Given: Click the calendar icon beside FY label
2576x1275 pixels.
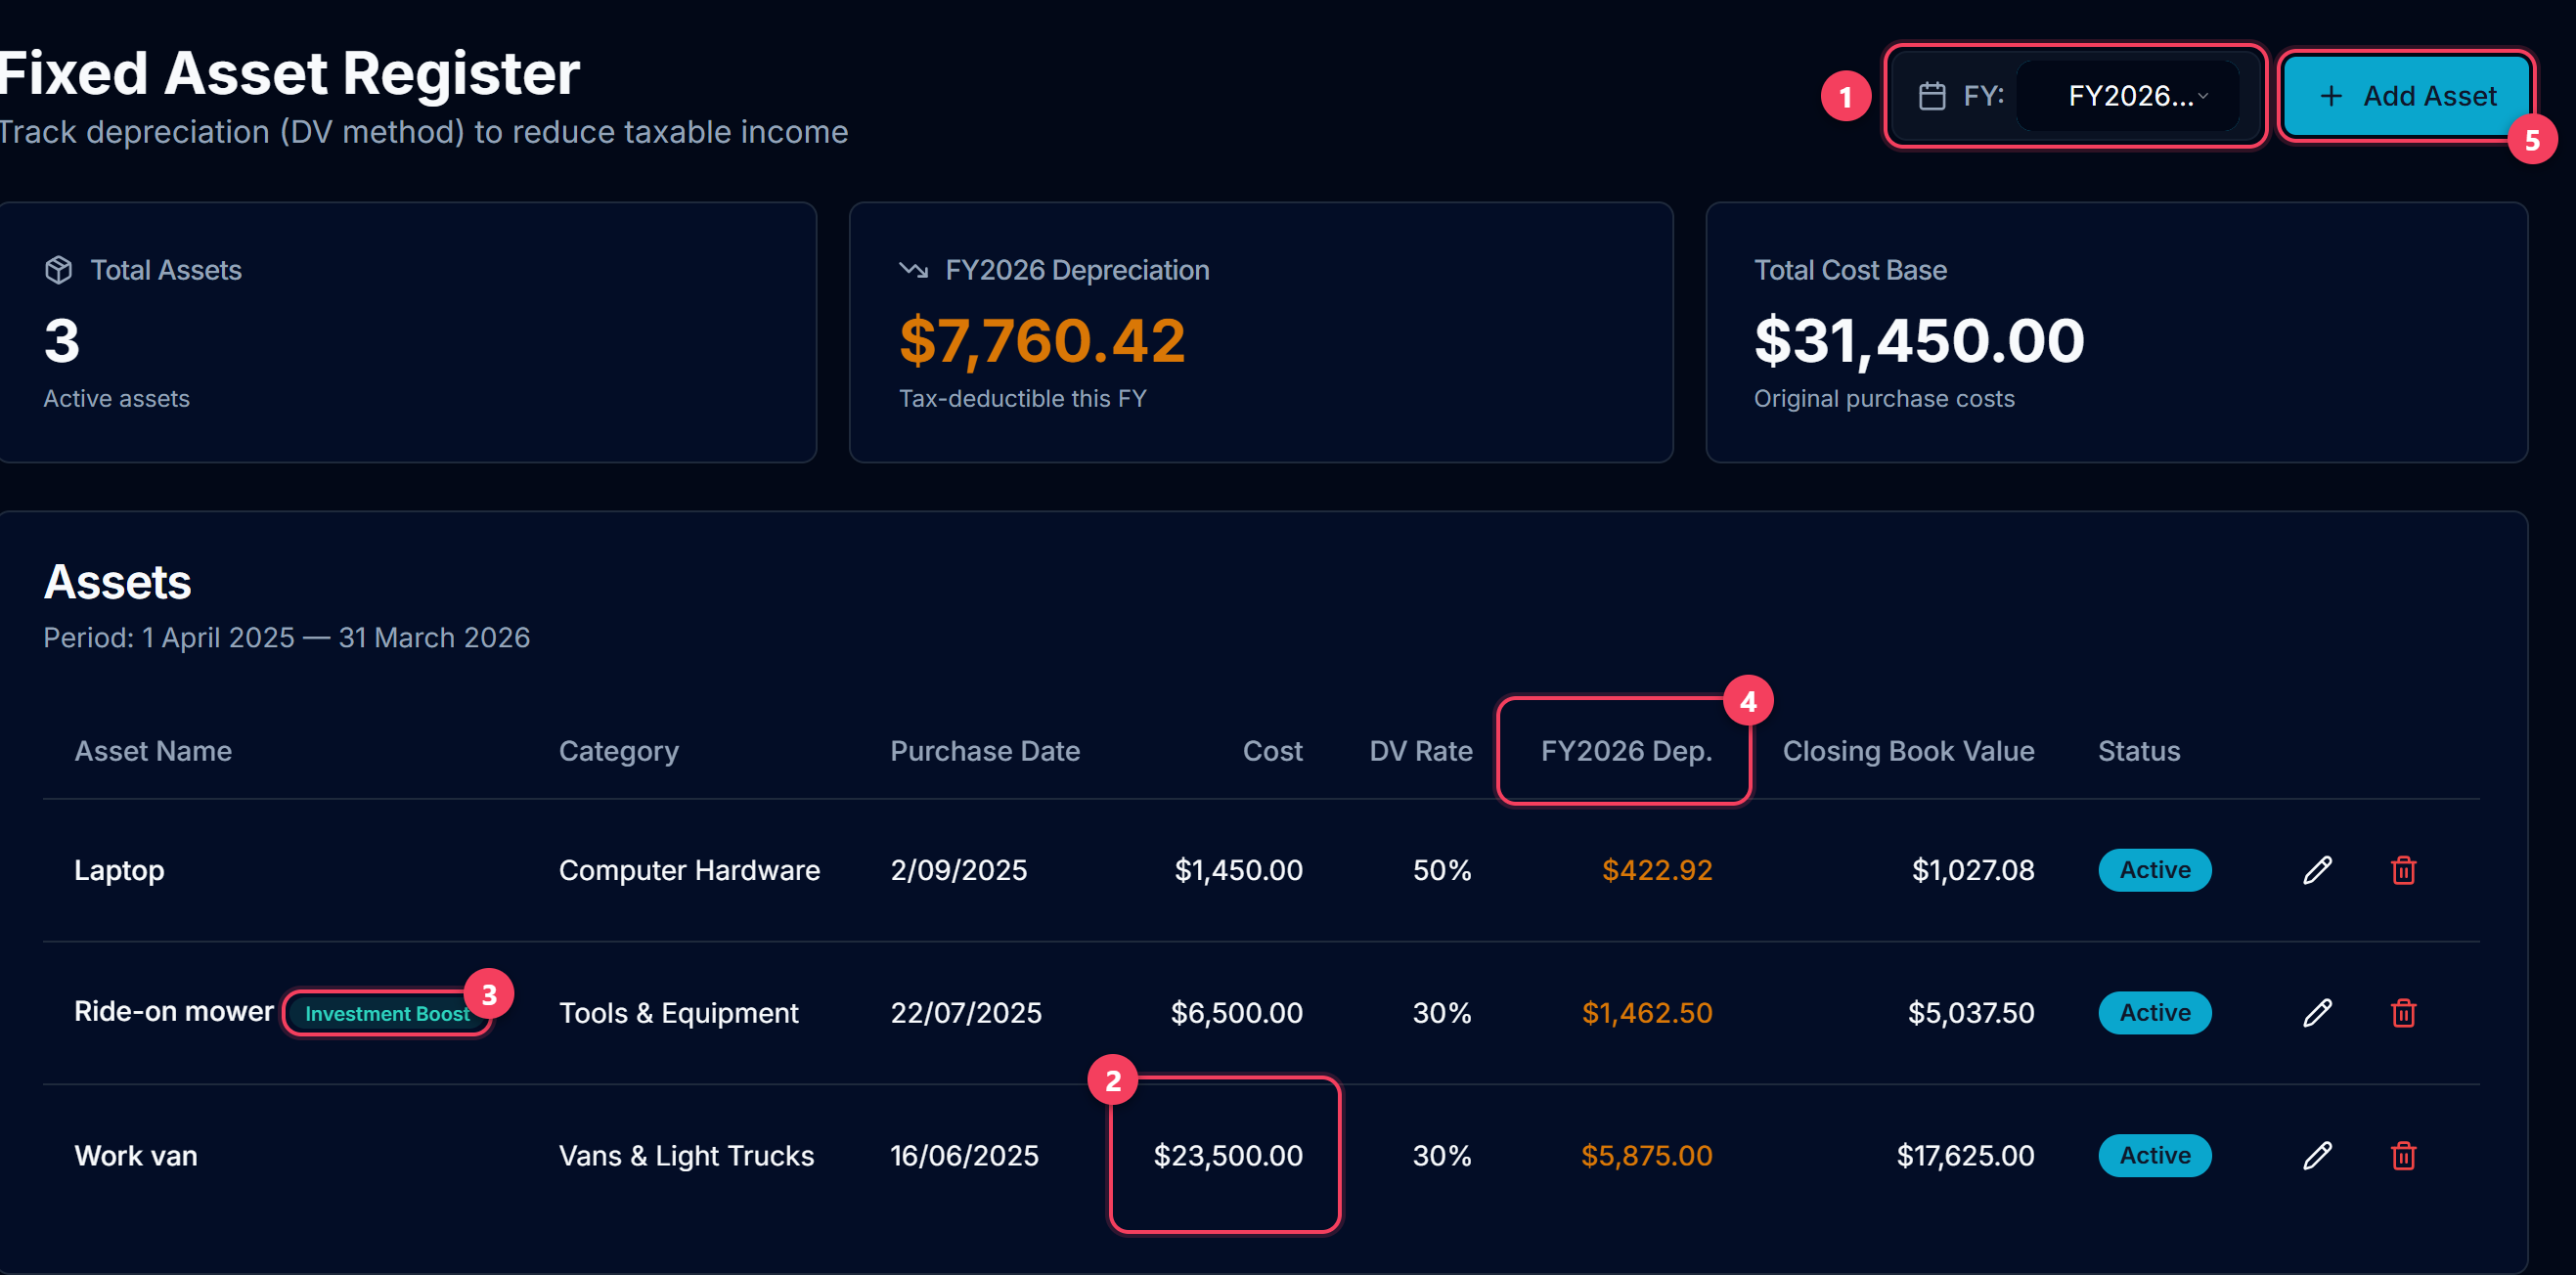Looking at the screenshot, I should pyautogui.click(x=1932, y=96).
